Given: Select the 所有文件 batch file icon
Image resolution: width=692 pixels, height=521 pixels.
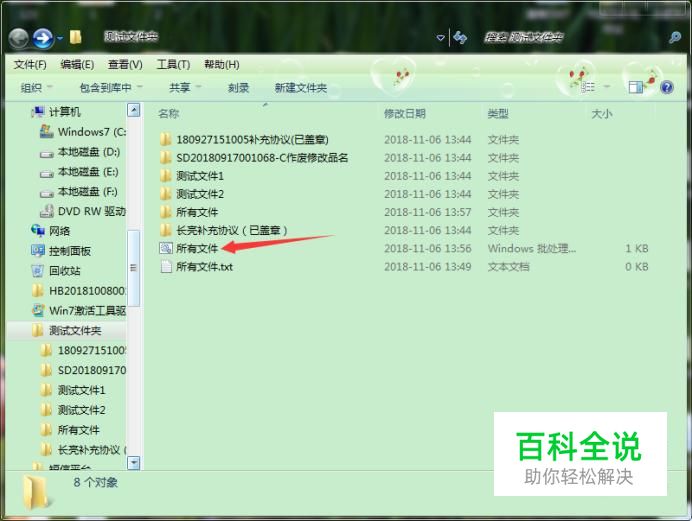Looking at the screenshot, I should point(166,248).
